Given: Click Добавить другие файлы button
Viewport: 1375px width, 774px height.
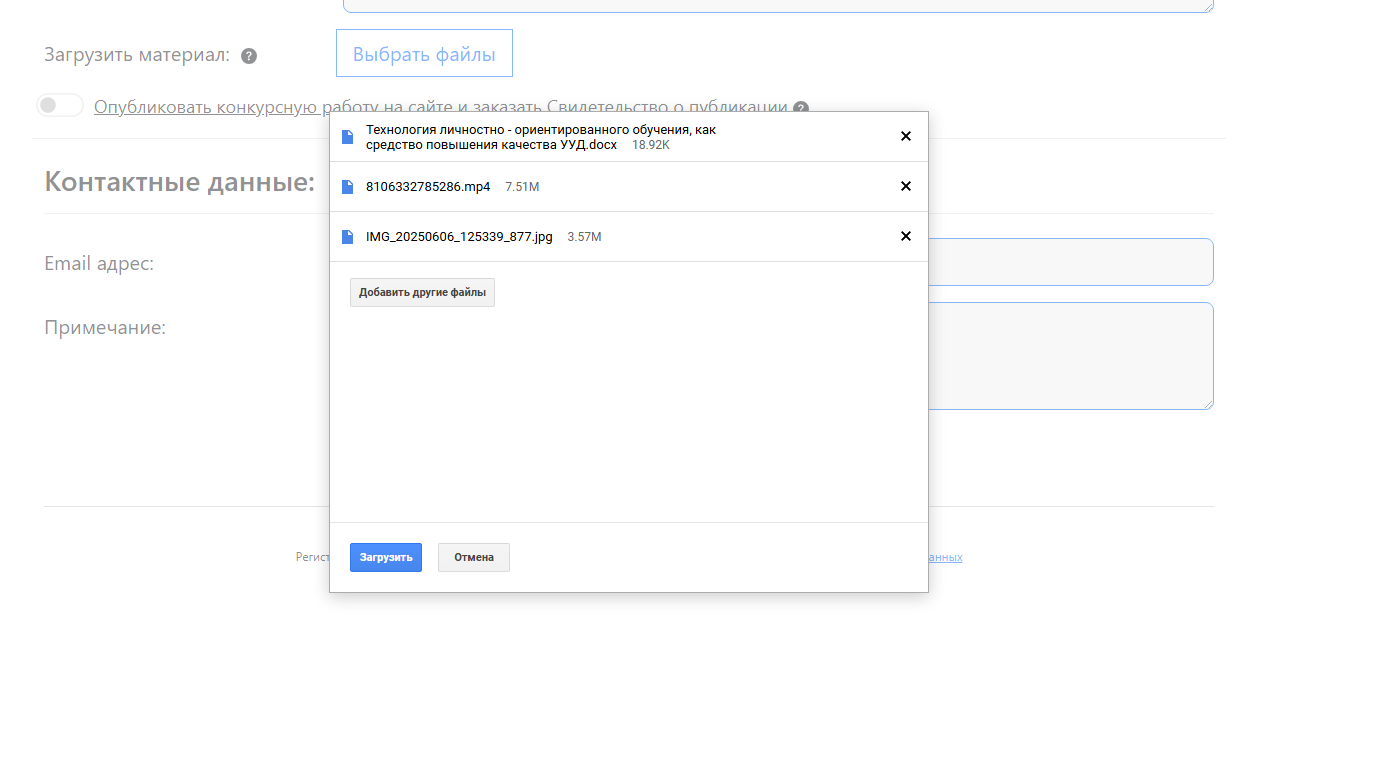Looking at the screenshot, I should click(x=422, y=292).
